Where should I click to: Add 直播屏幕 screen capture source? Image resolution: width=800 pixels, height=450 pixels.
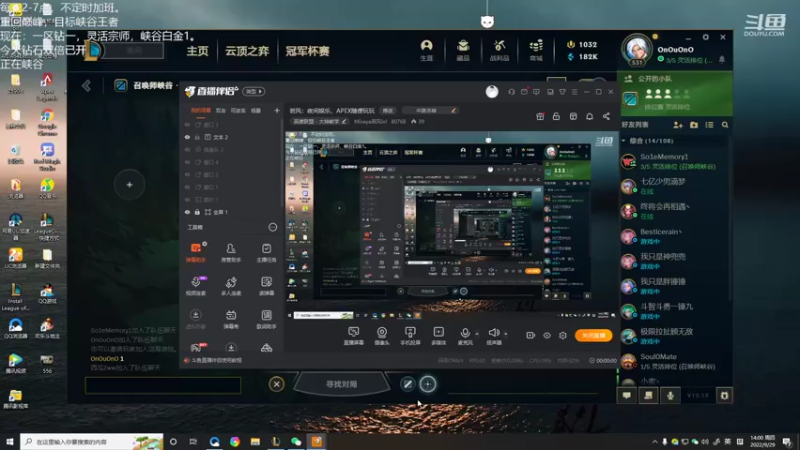(353, 336)
